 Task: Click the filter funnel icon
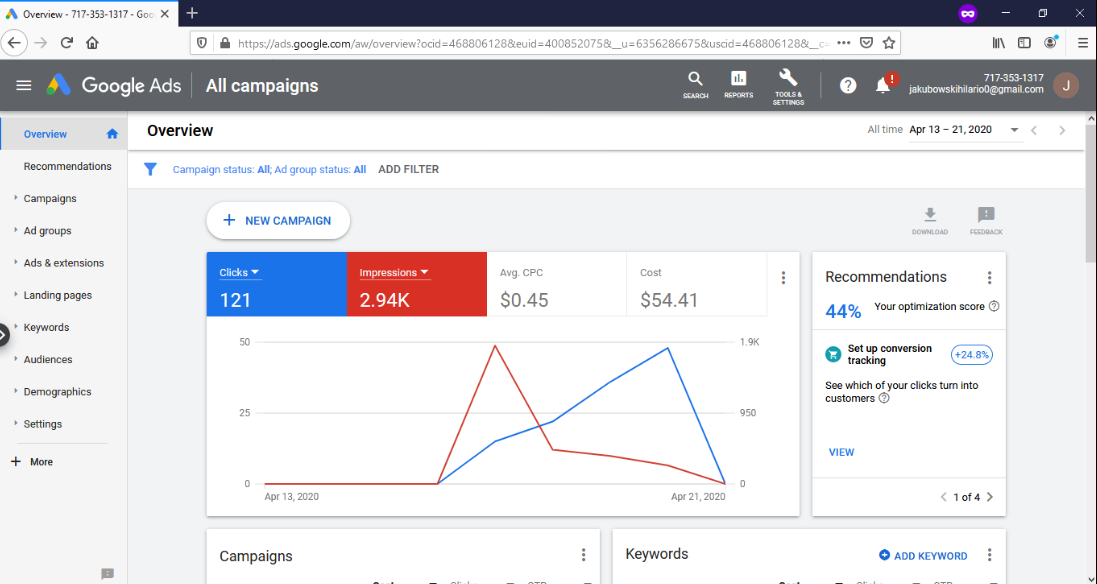150,169
